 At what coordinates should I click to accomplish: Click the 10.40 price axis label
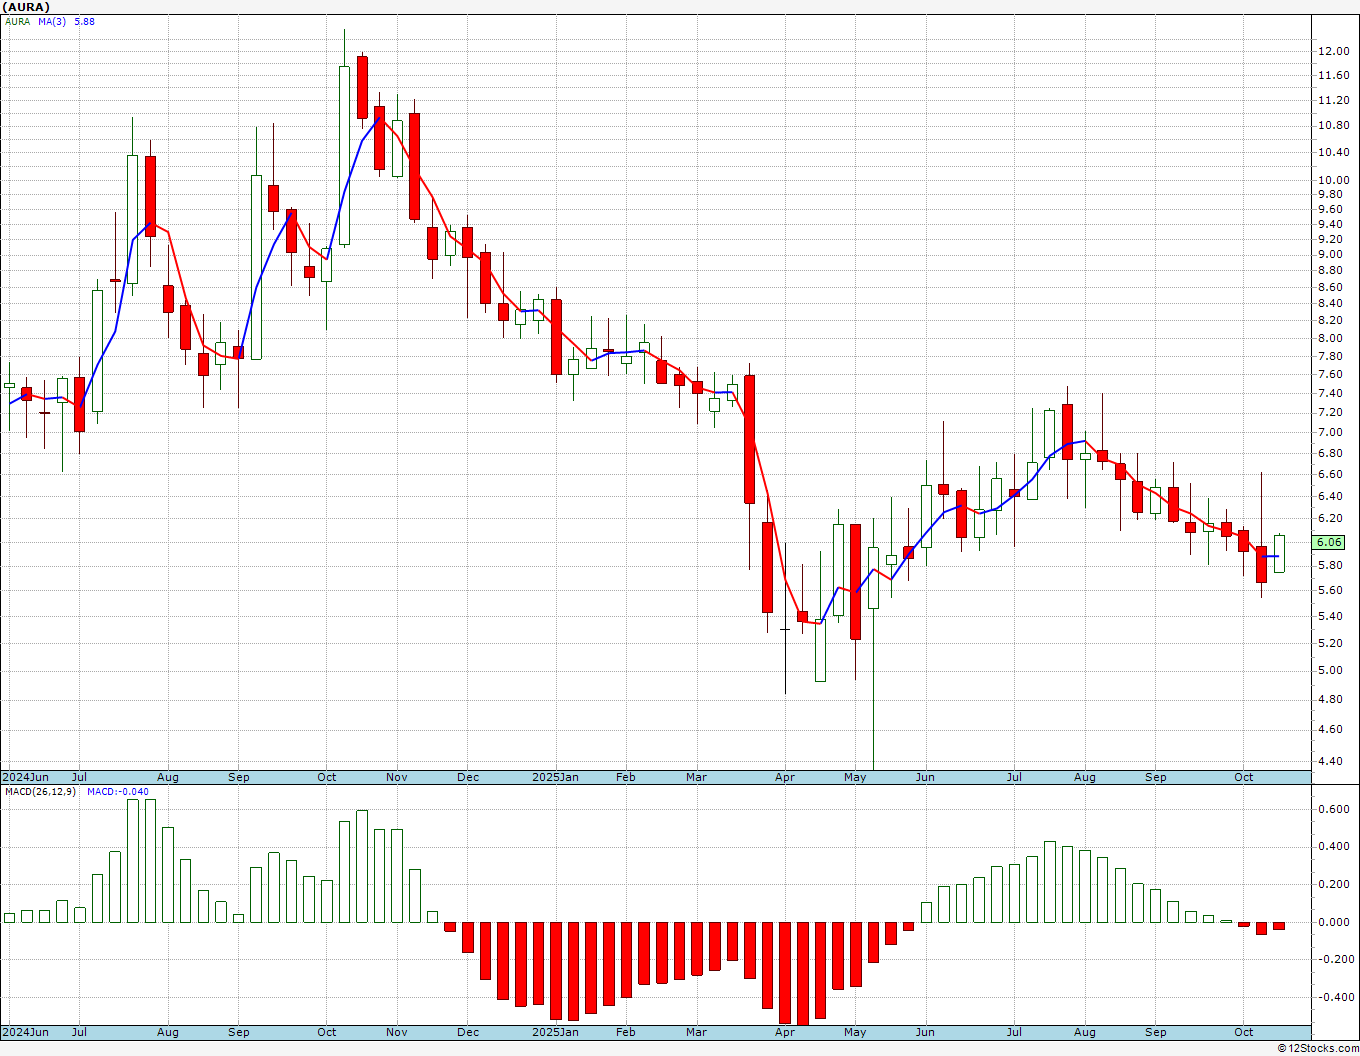coord(1333,152)
